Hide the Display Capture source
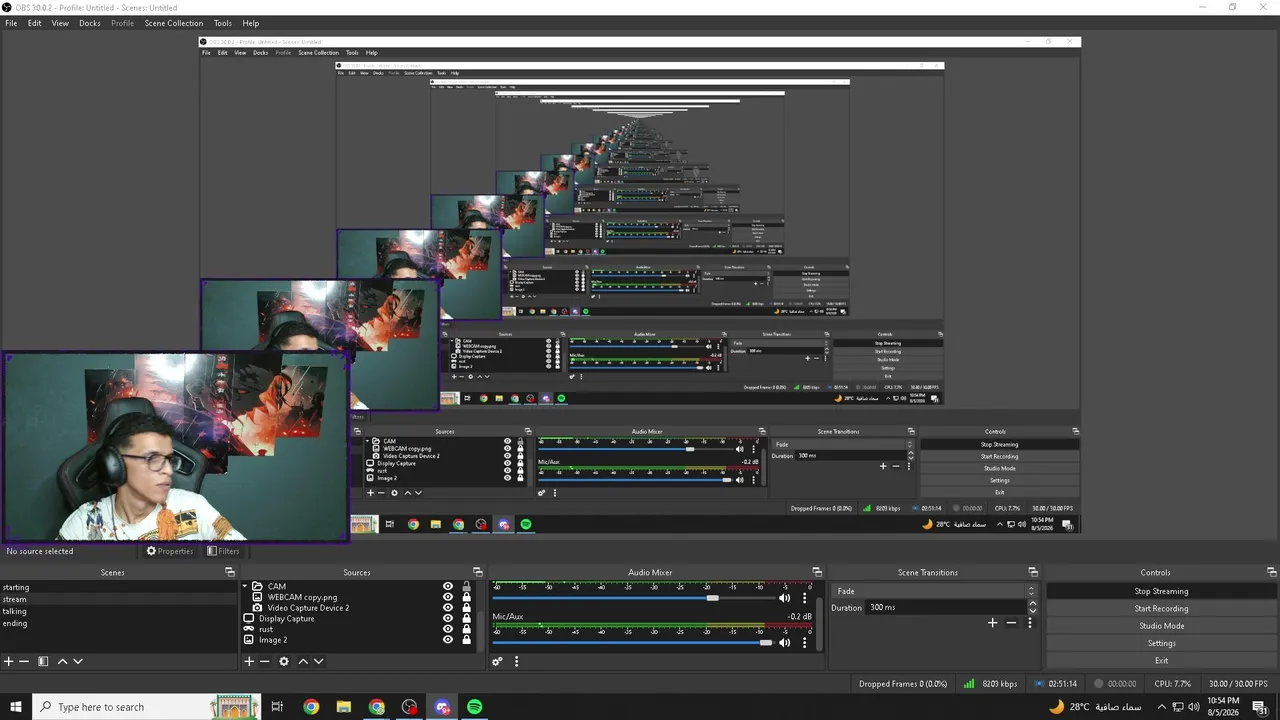The image size is (1280, 720). click(x=448, y=619)
